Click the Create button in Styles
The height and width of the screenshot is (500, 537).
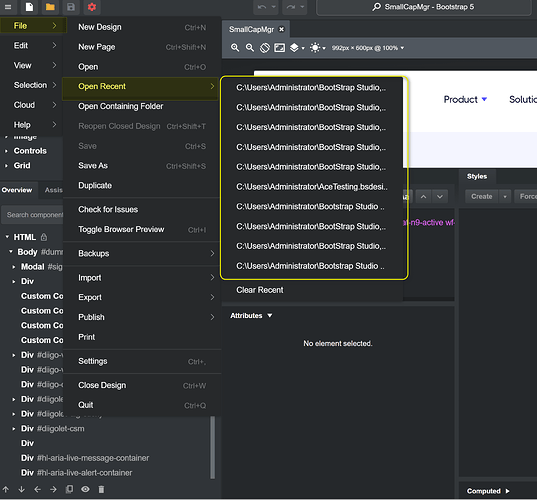tap(482, 197)
